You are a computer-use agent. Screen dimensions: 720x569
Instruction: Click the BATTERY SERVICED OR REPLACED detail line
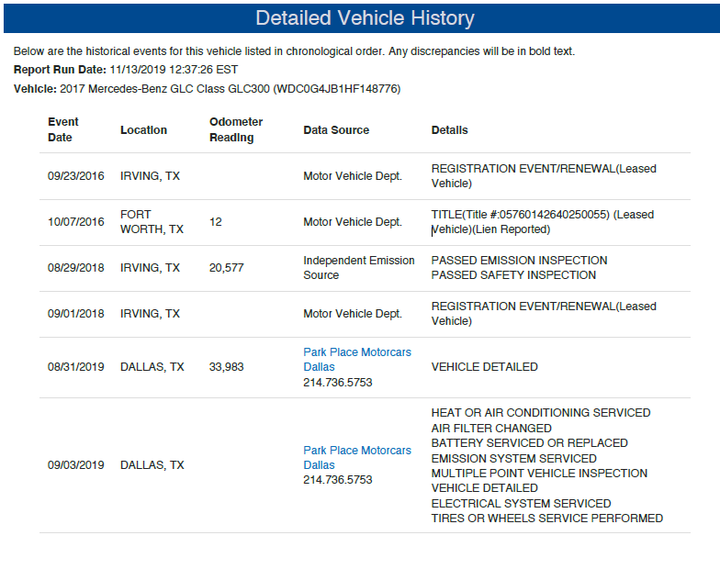point(529,443)
